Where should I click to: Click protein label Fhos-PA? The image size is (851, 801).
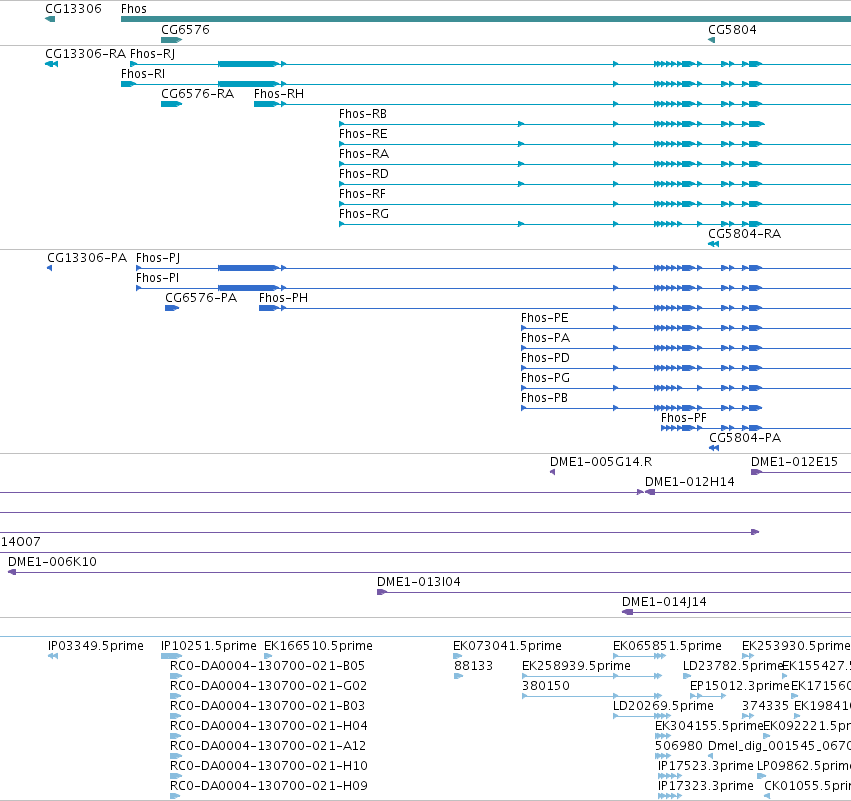(545, 338)
